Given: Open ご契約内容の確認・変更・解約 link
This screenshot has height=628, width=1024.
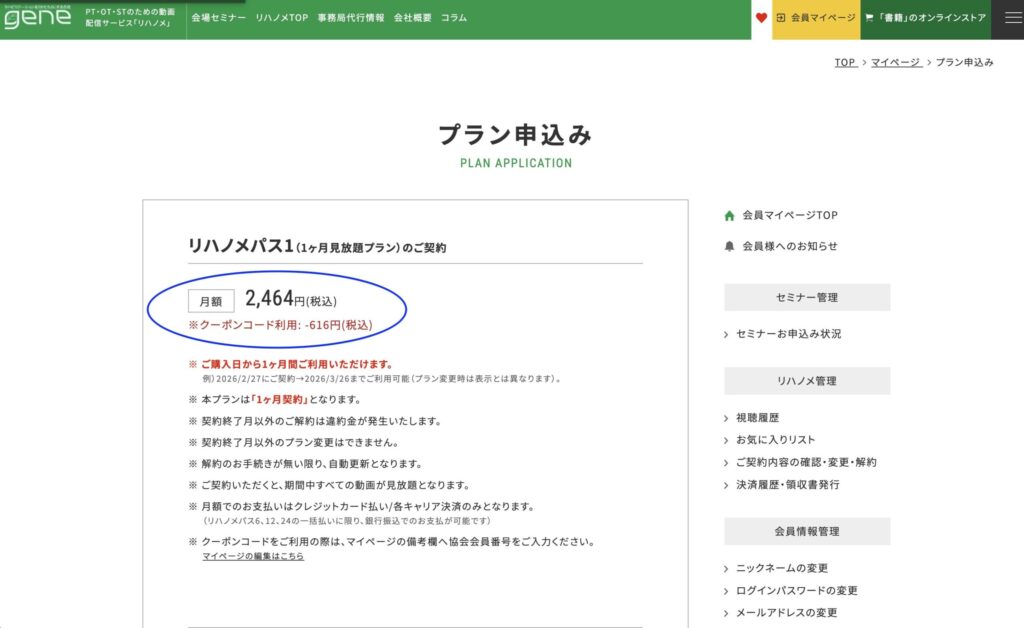Looking at the screenshot, I should click(806, 462).
